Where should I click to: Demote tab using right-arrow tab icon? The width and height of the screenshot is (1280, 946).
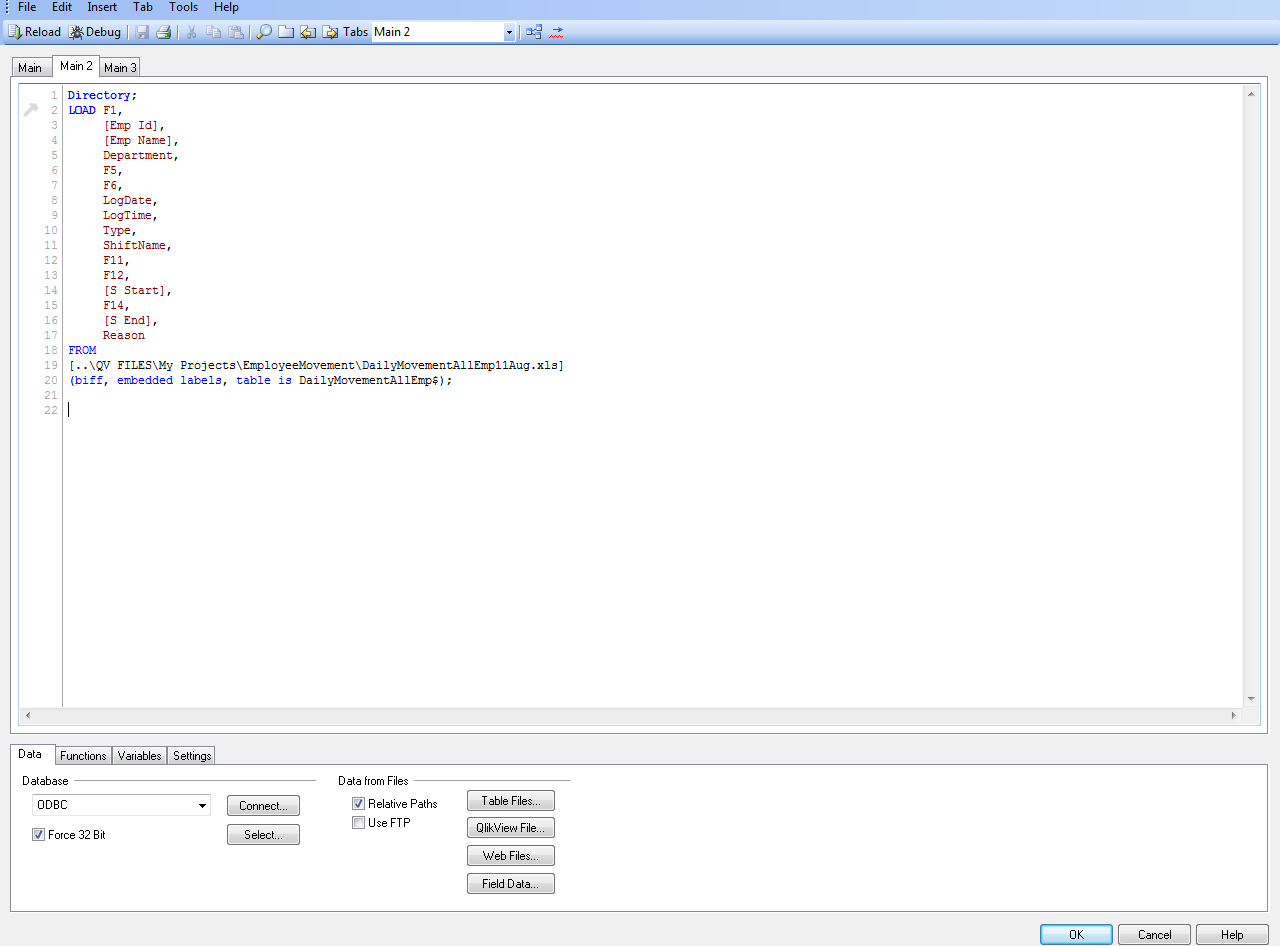(x=330, y=32)
